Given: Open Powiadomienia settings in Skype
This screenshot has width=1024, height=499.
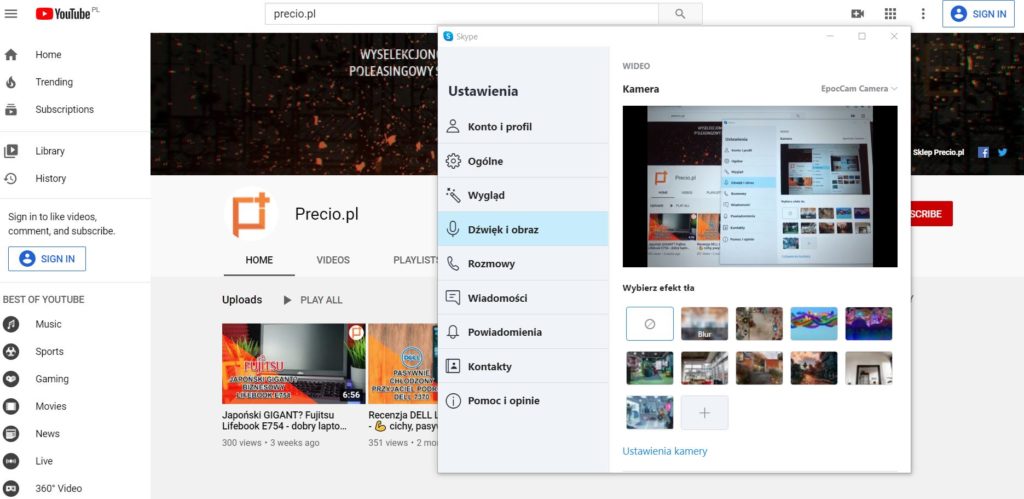Looking at the screenshot, I should click(x=523, y=332).
